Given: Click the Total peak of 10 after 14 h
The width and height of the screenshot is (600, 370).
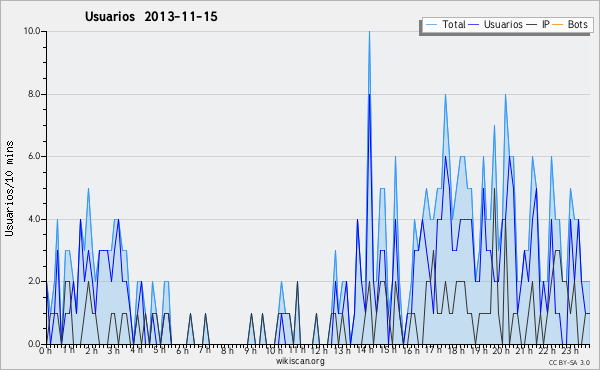Looking at the screenshot, I should pos(369,32).
